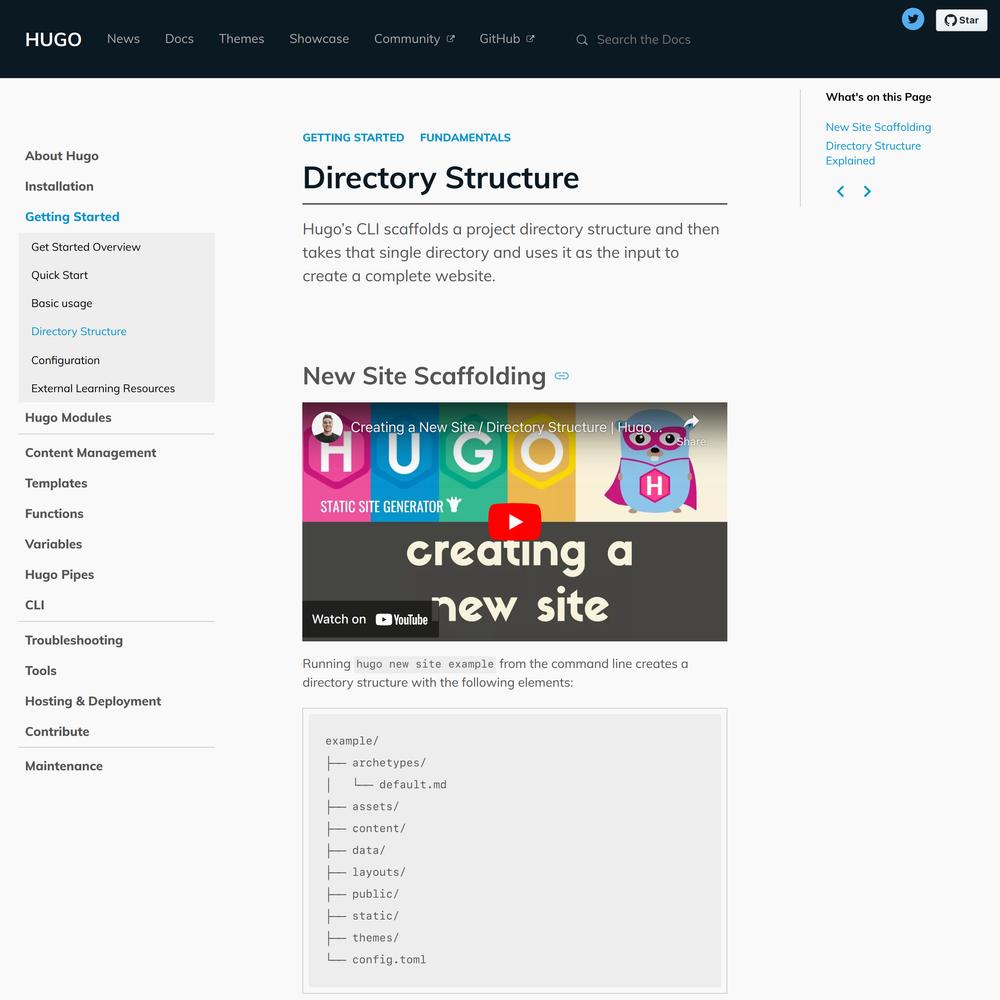Expand Functions sidebar section

click(54, 513)
